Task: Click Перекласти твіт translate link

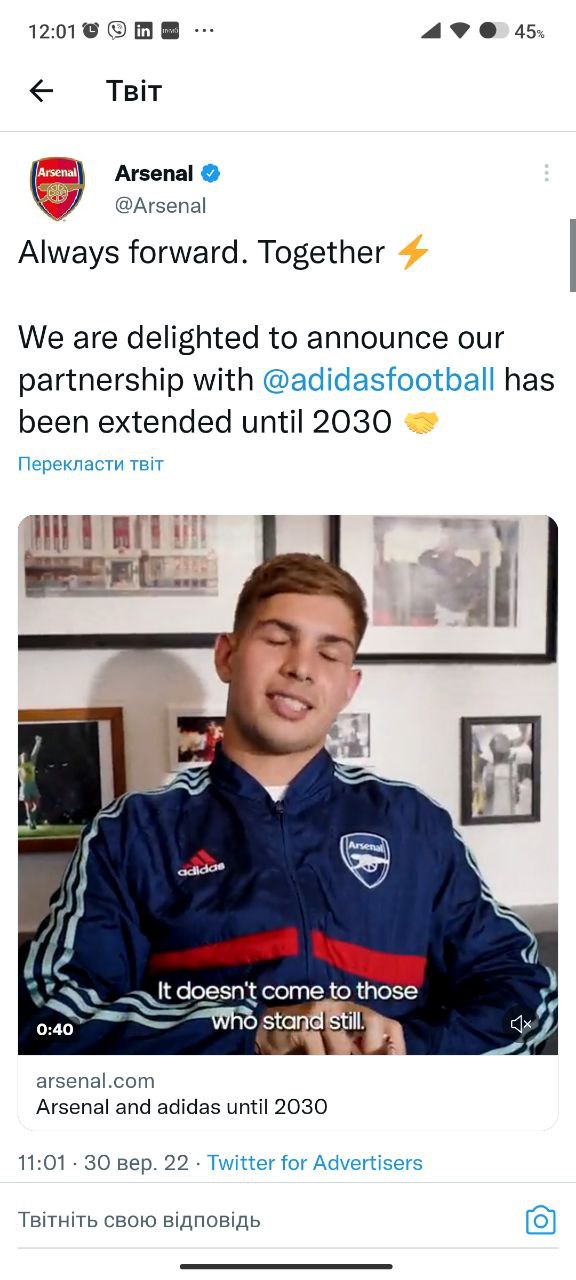Action: (x=90, y=464)
